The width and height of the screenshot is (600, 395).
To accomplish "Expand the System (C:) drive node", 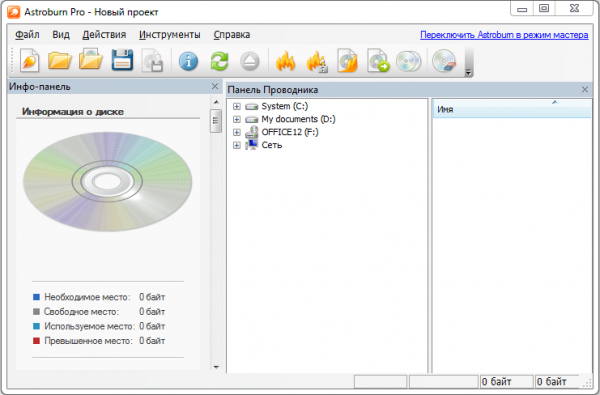I will [237, 106].
